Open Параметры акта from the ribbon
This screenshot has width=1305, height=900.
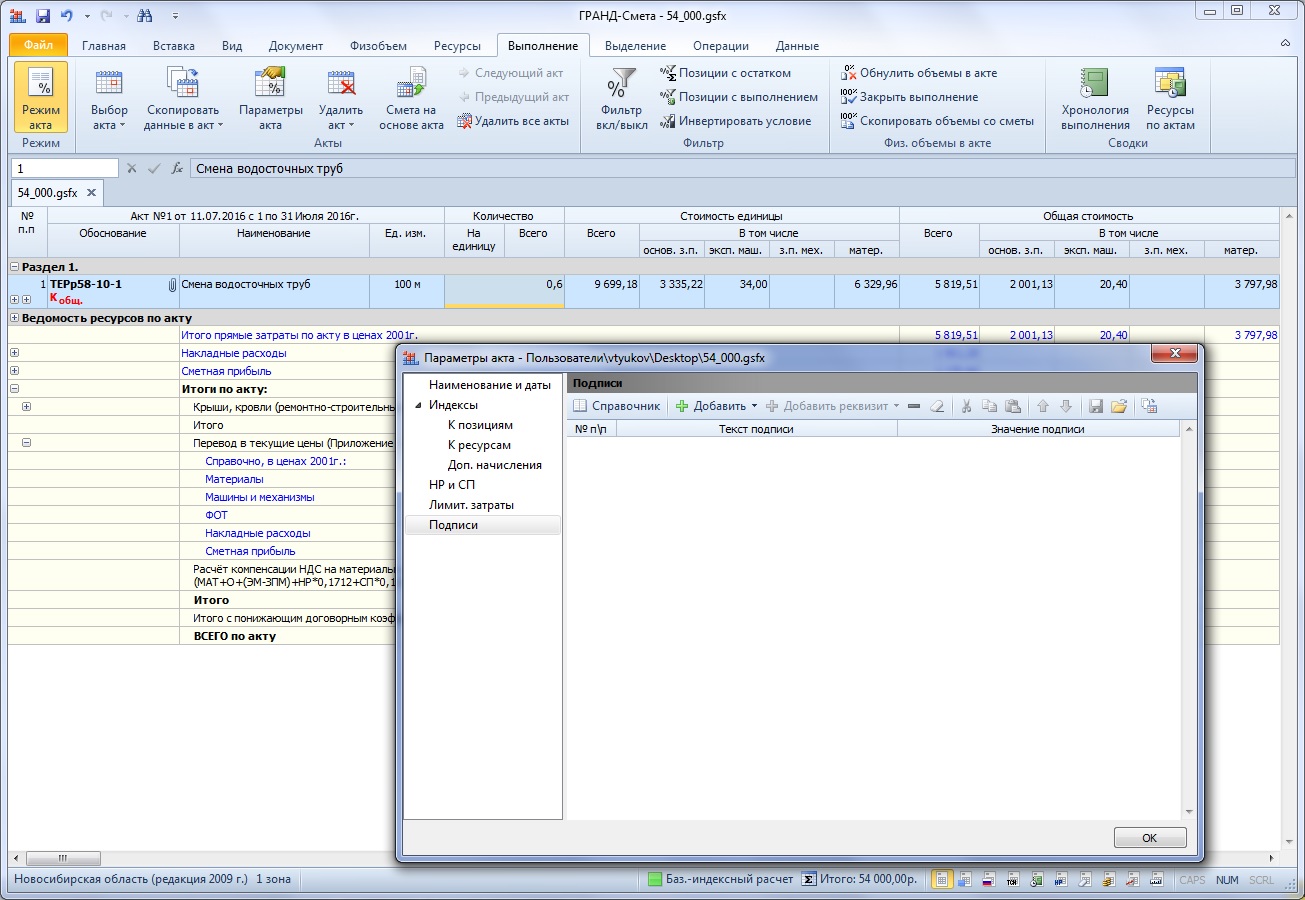pyautogui.click(x=270, y=98)
